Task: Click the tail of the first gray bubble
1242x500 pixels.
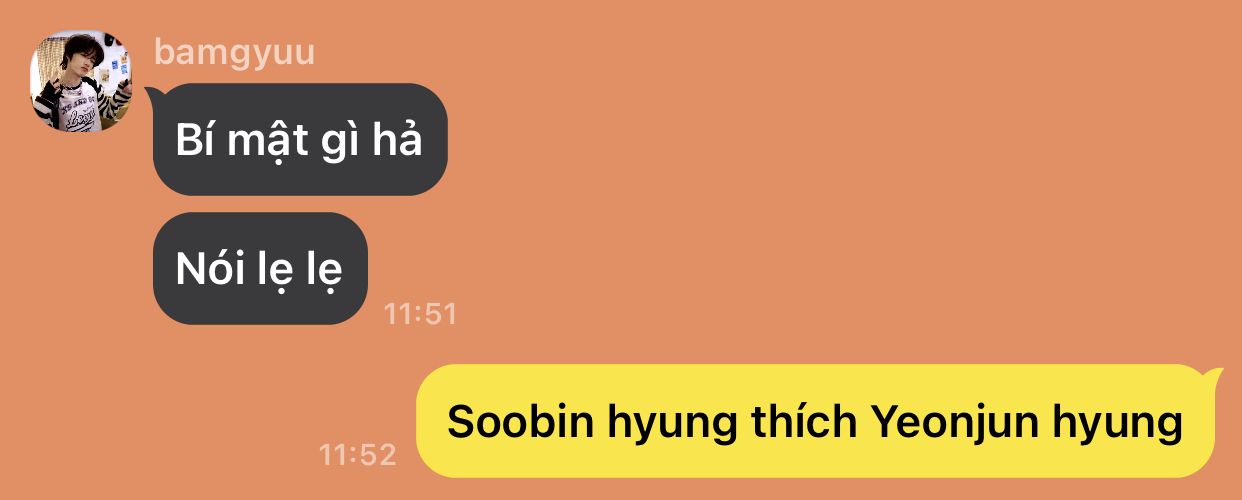Action: tap(154, 96)
